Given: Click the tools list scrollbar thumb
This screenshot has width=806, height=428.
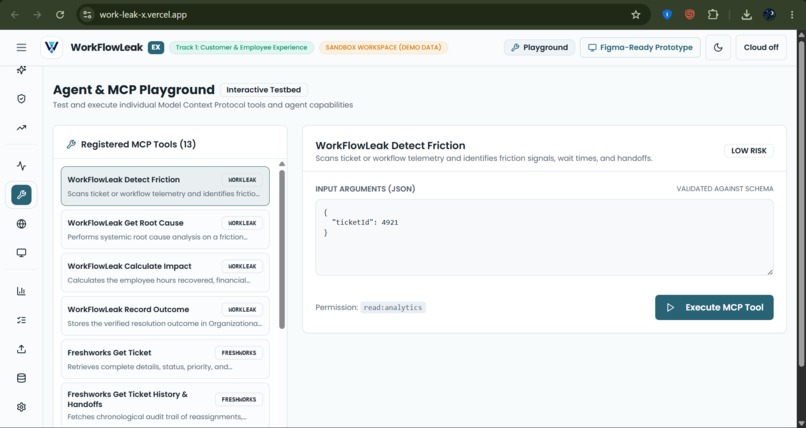Looking at the screenshot, I should pos(282,249).
